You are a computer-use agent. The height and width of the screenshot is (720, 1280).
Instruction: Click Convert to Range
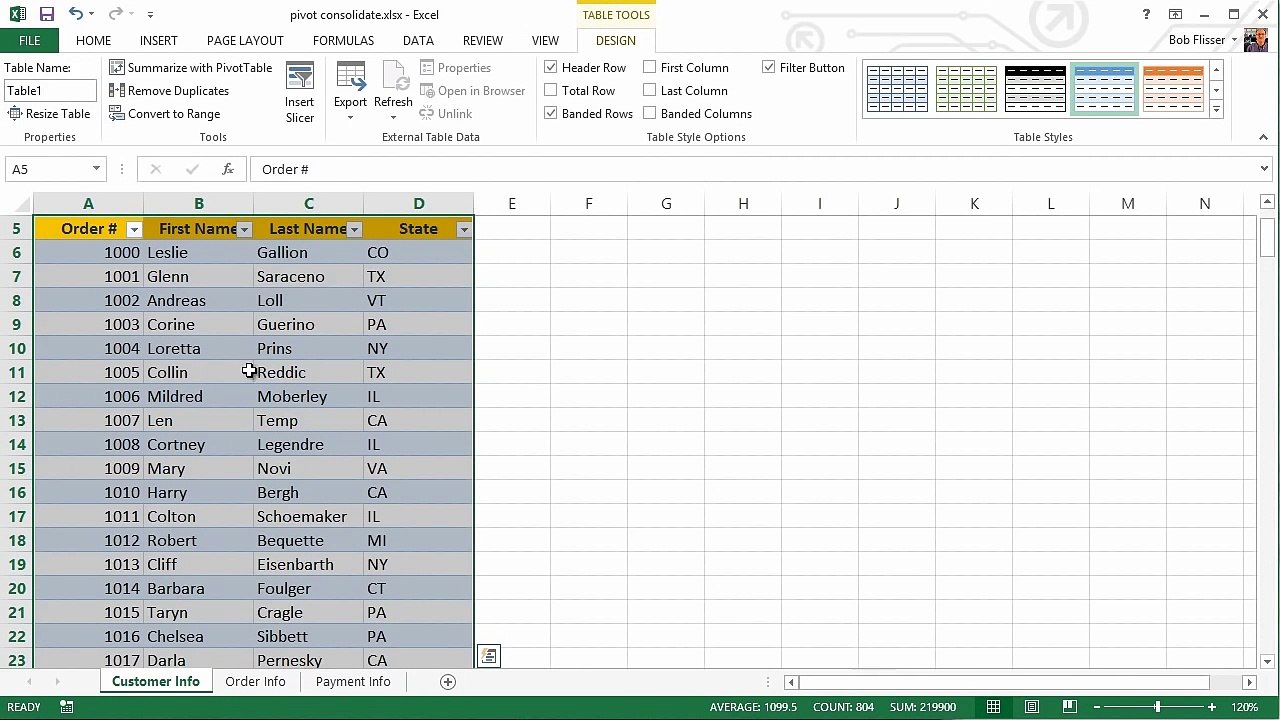pyautogui.click(x=164, y=113)
